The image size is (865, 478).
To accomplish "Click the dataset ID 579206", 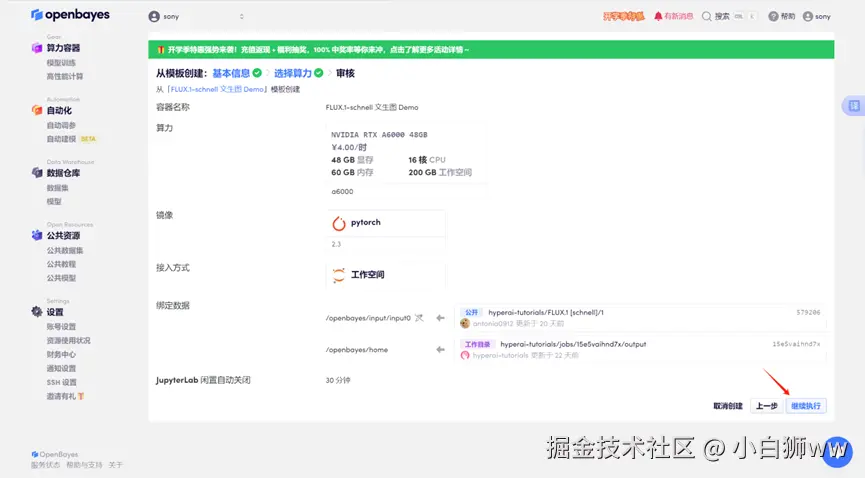I will 808,312.
